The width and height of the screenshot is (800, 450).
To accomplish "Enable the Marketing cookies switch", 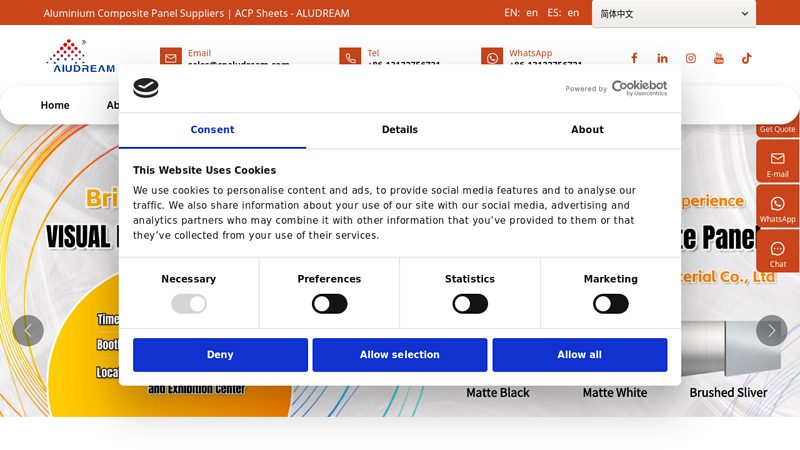I will click(x=611, y=304).
